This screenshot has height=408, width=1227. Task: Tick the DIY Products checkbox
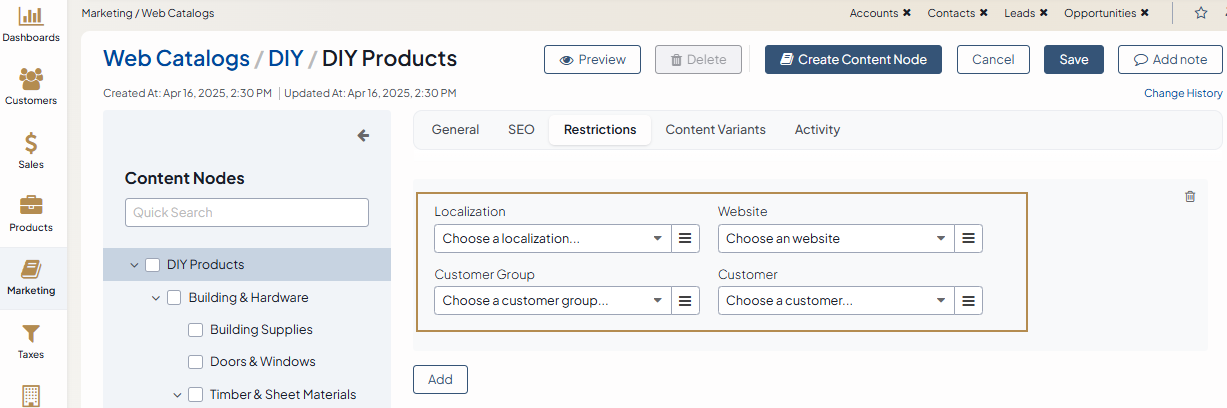tap(153, 265)
